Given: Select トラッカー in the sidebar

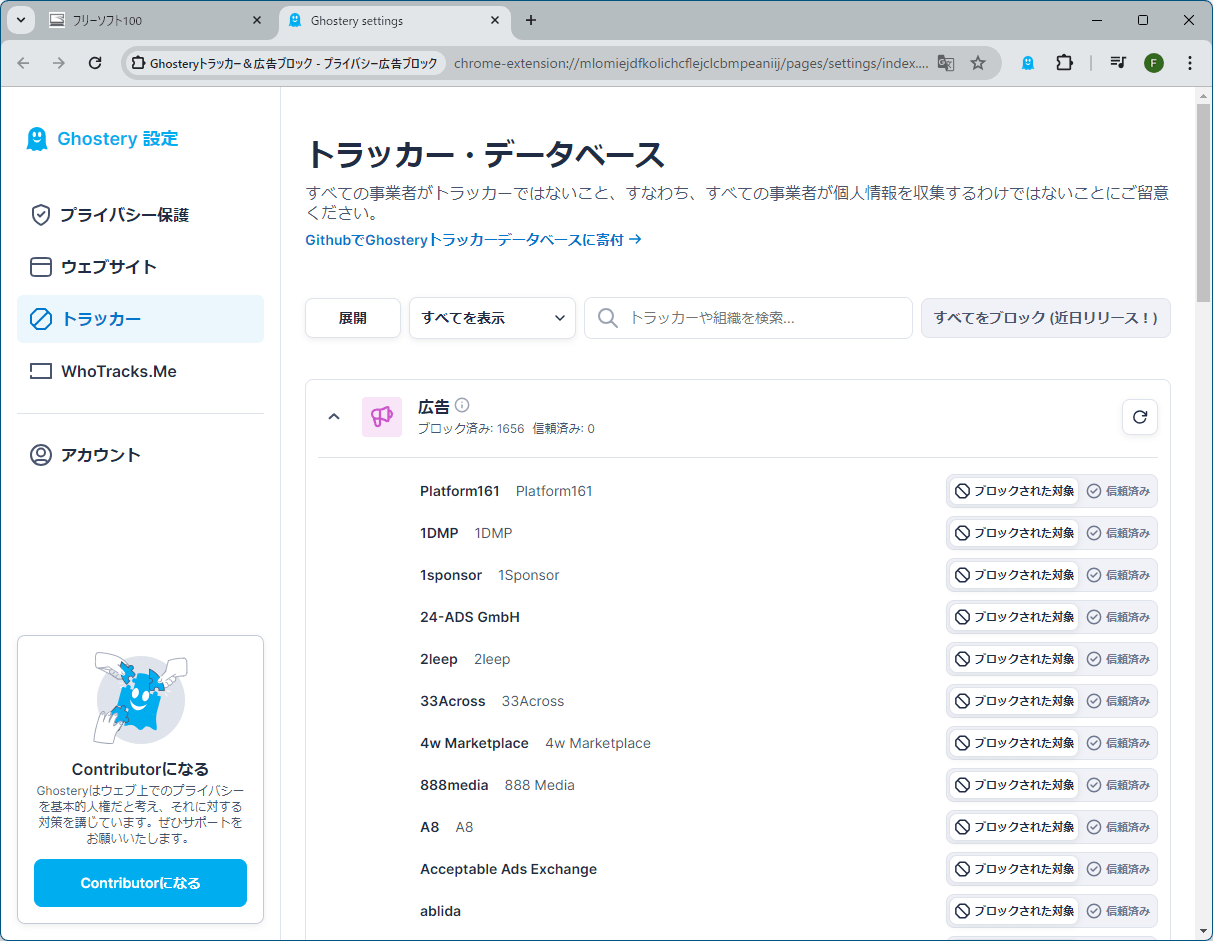Looking at the screenshot, I should tap(140, 319).
